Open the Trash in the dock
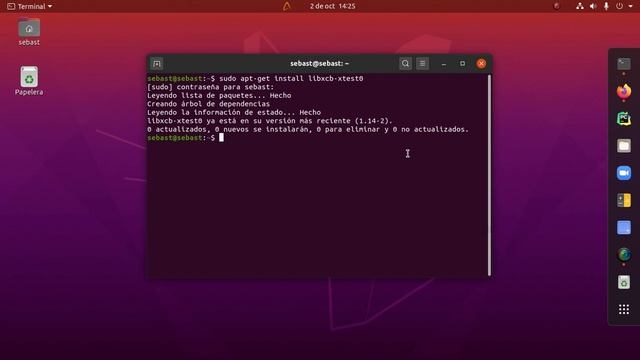 [x=624, y=282]
